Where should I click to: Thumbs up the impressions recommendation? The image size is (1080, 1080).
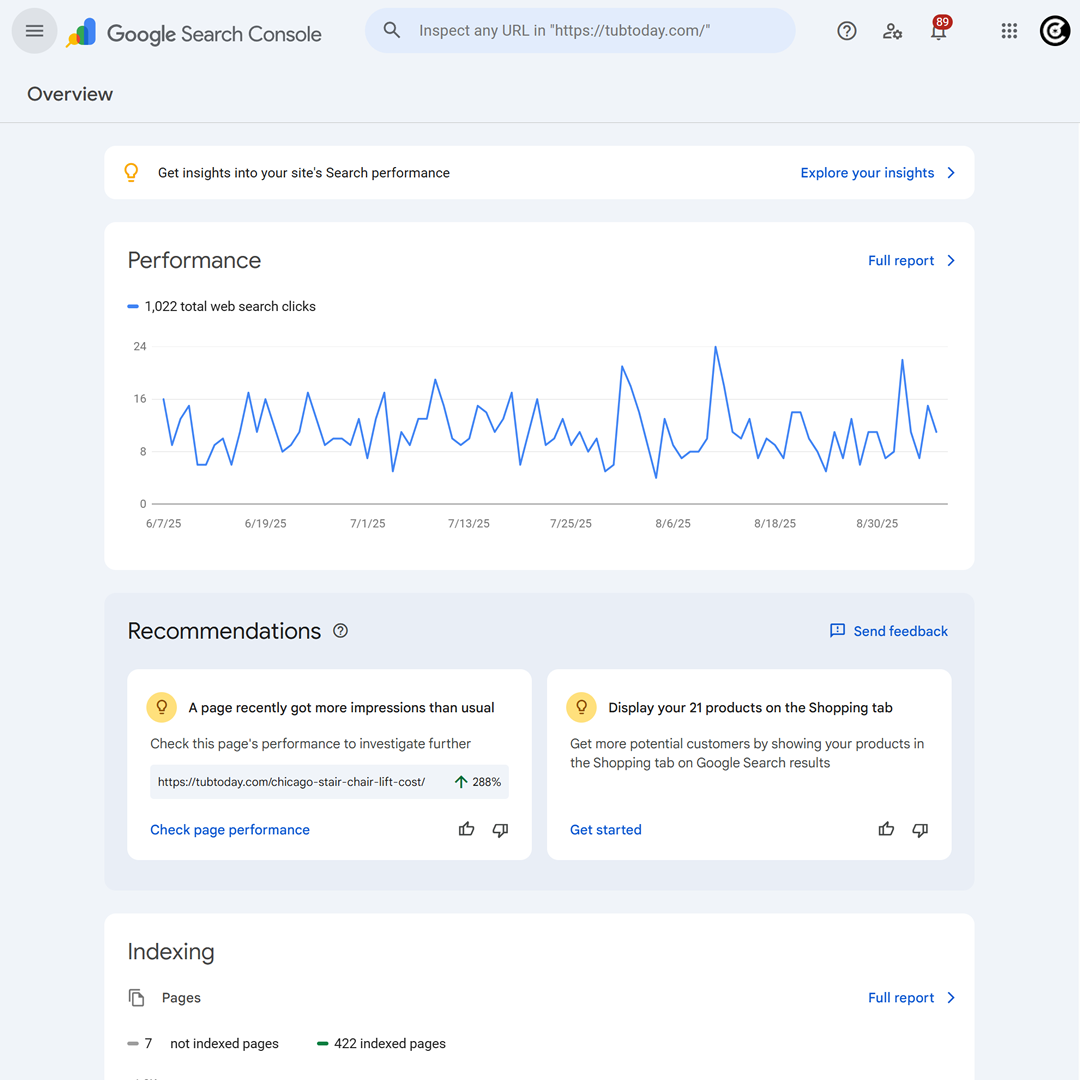pos(466,829)
